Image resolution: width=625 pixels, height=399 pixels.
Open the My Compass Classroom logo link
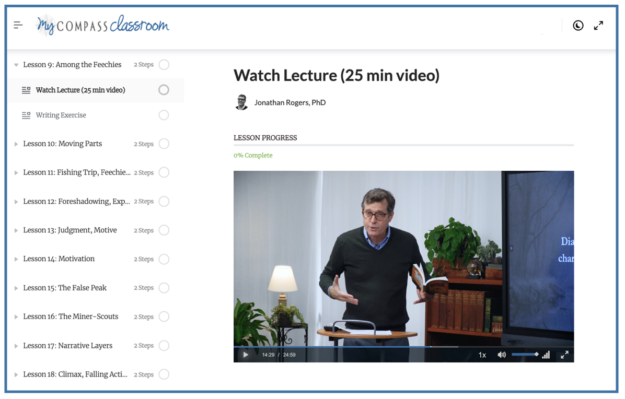coord(103,25)
